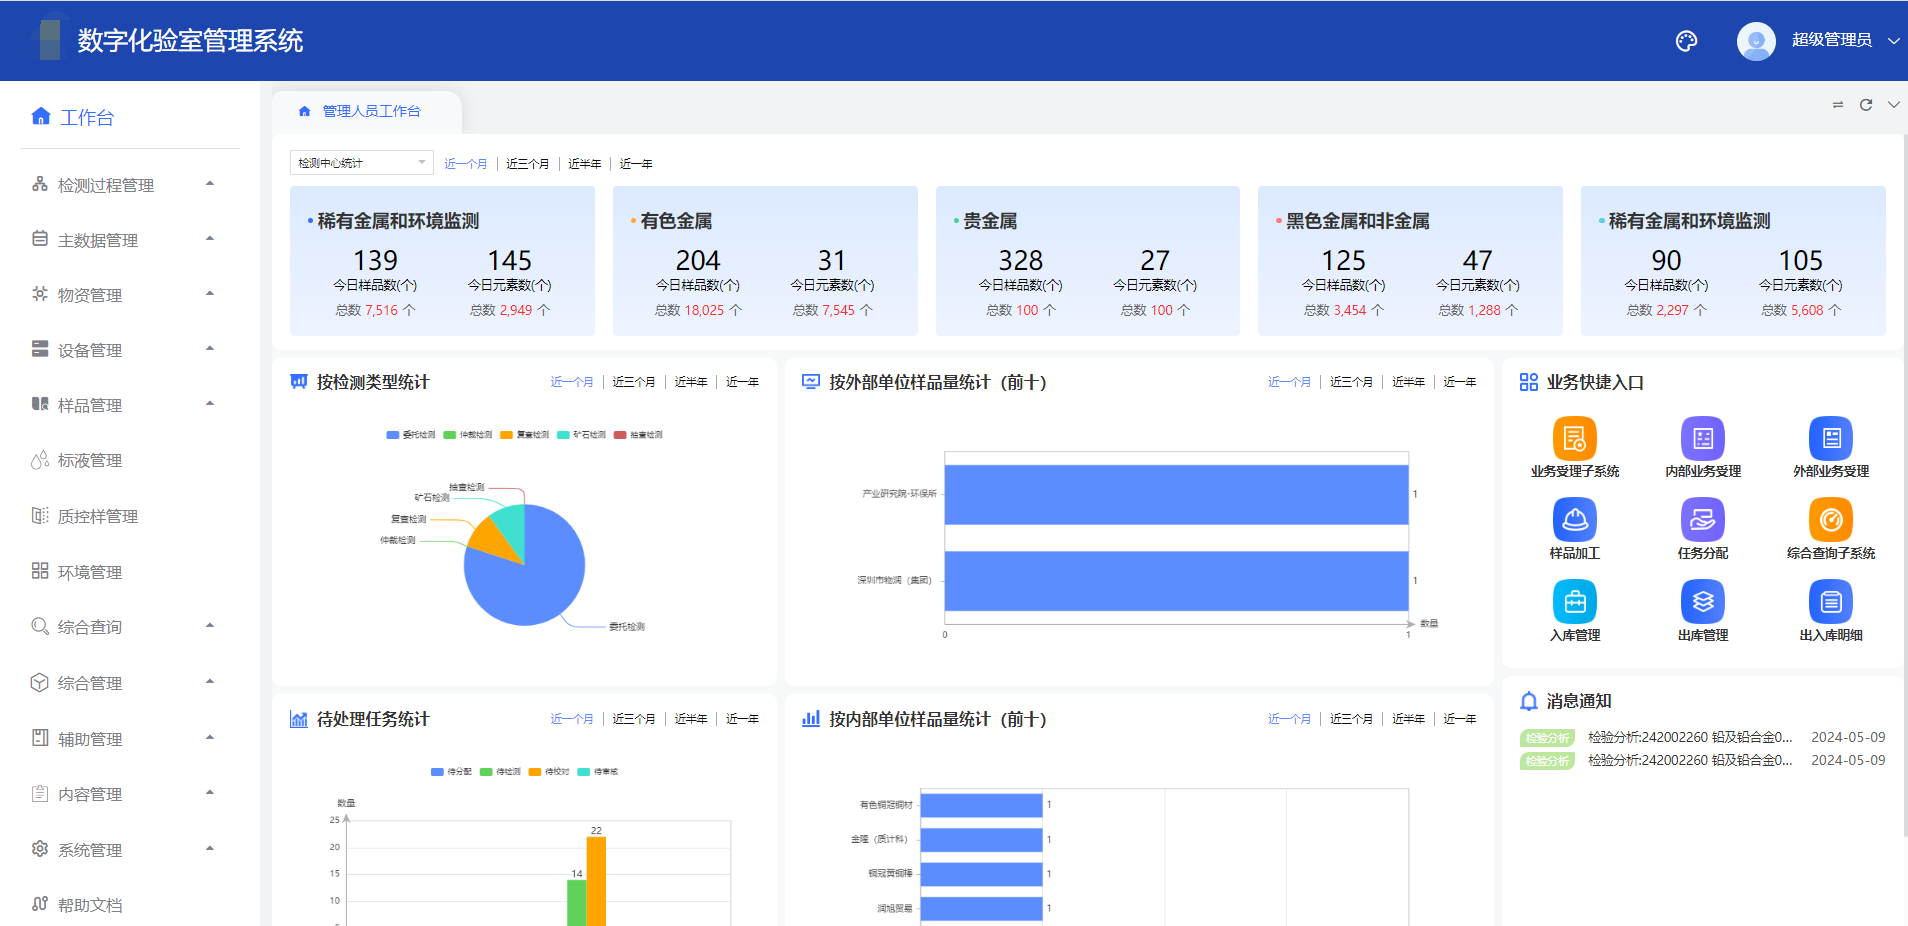The width and height of the screenshot is (1908, 926).
Task: Switch to 管理人员工作台 tab
Action: [x=366, y=111]
